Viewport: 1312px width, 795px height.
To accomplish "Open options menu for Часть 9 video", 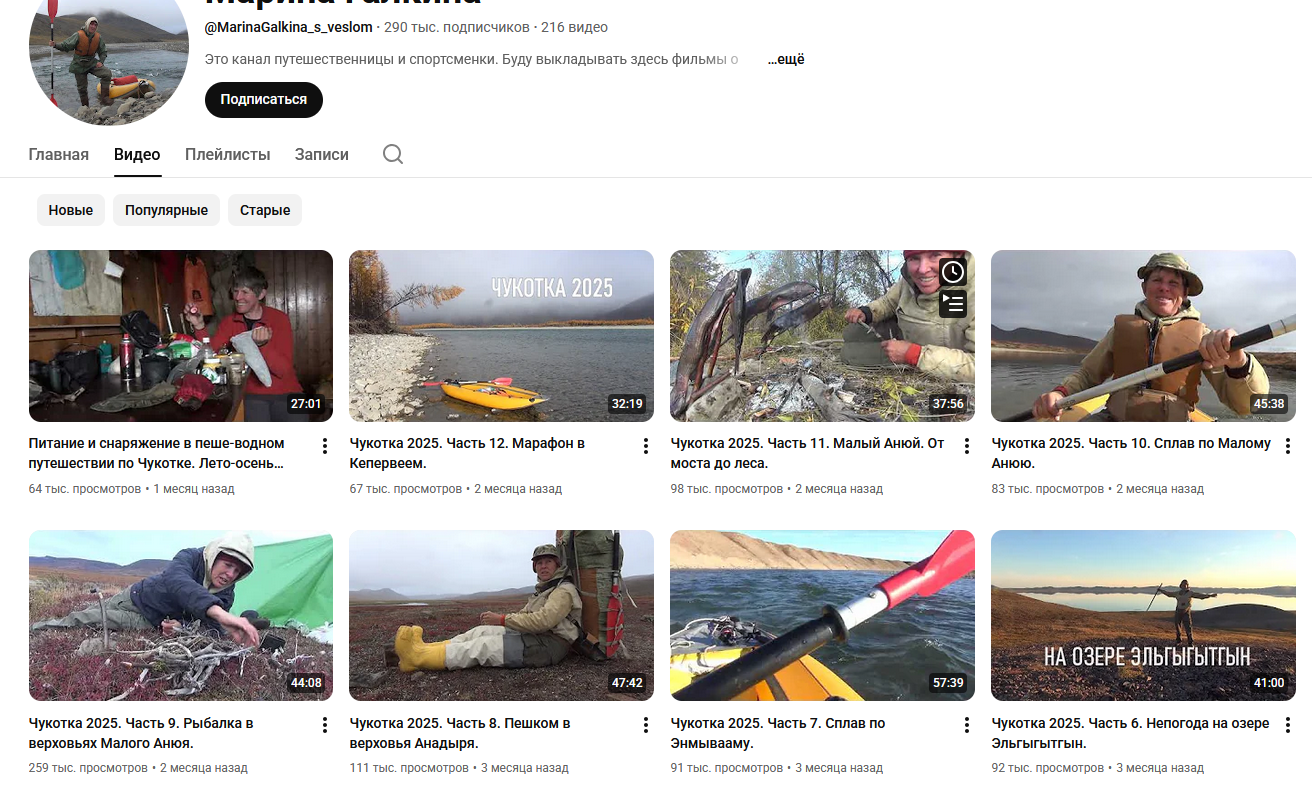I will point(325,725).
